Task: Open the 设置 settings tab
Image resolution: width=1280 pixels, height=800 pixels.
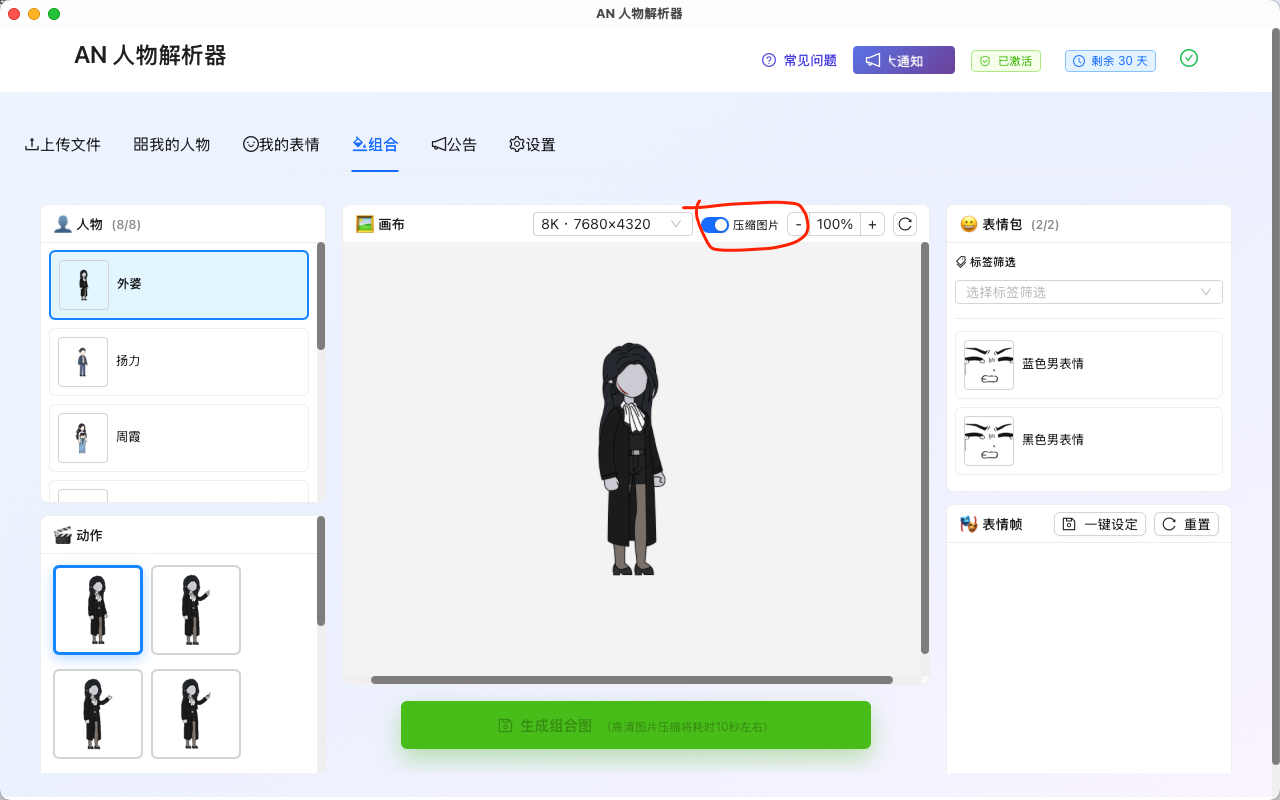Action: (x=532, y=144)
